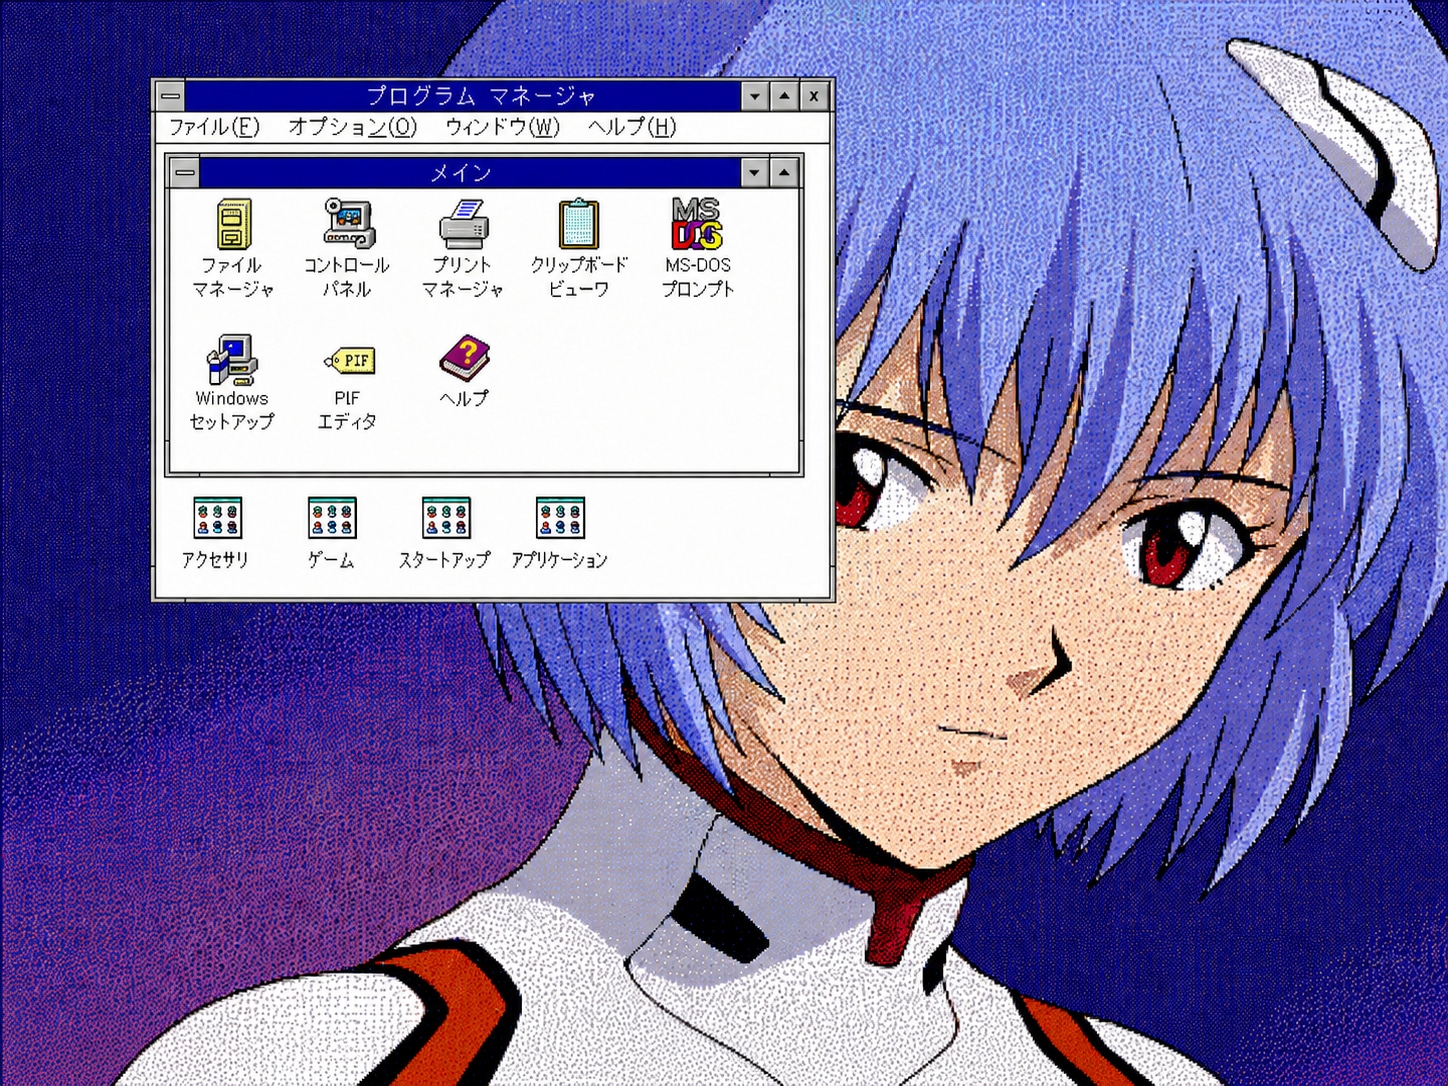The image size is (1448, 1086).
Task: Select the プリントマネージャ (Print Manager) icon
Action: coord(463,223)
